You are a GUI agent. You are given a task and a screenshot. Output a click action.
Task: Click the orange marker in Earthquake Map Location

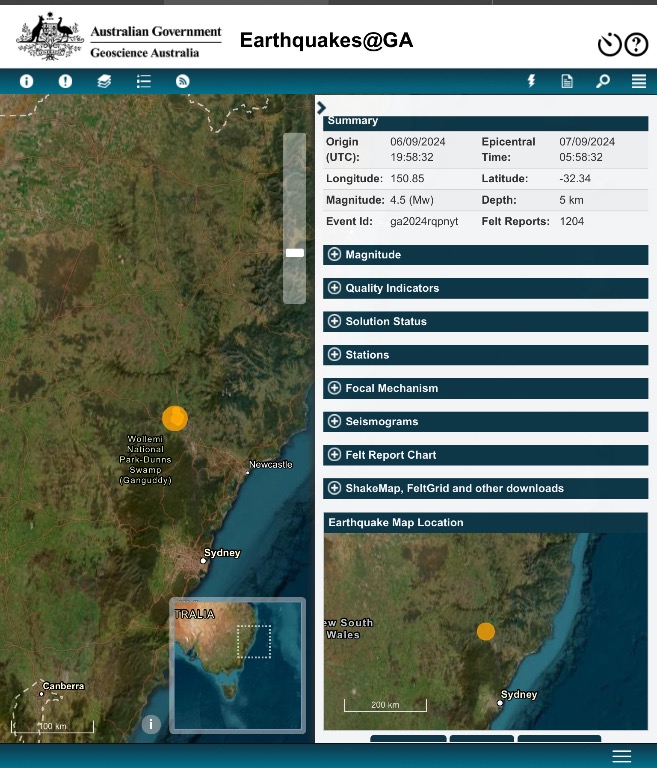click(x=486, y=631)
